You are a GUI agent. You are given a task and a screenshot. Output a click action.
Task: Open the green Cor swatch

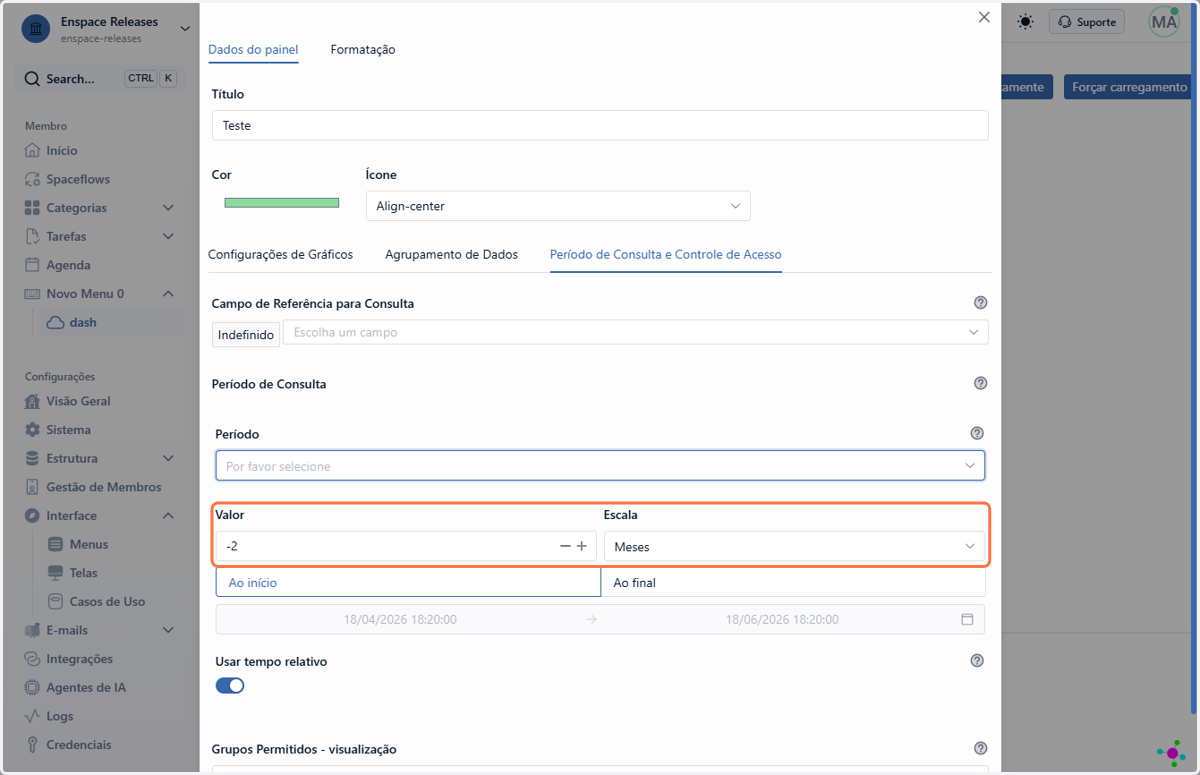281,202
